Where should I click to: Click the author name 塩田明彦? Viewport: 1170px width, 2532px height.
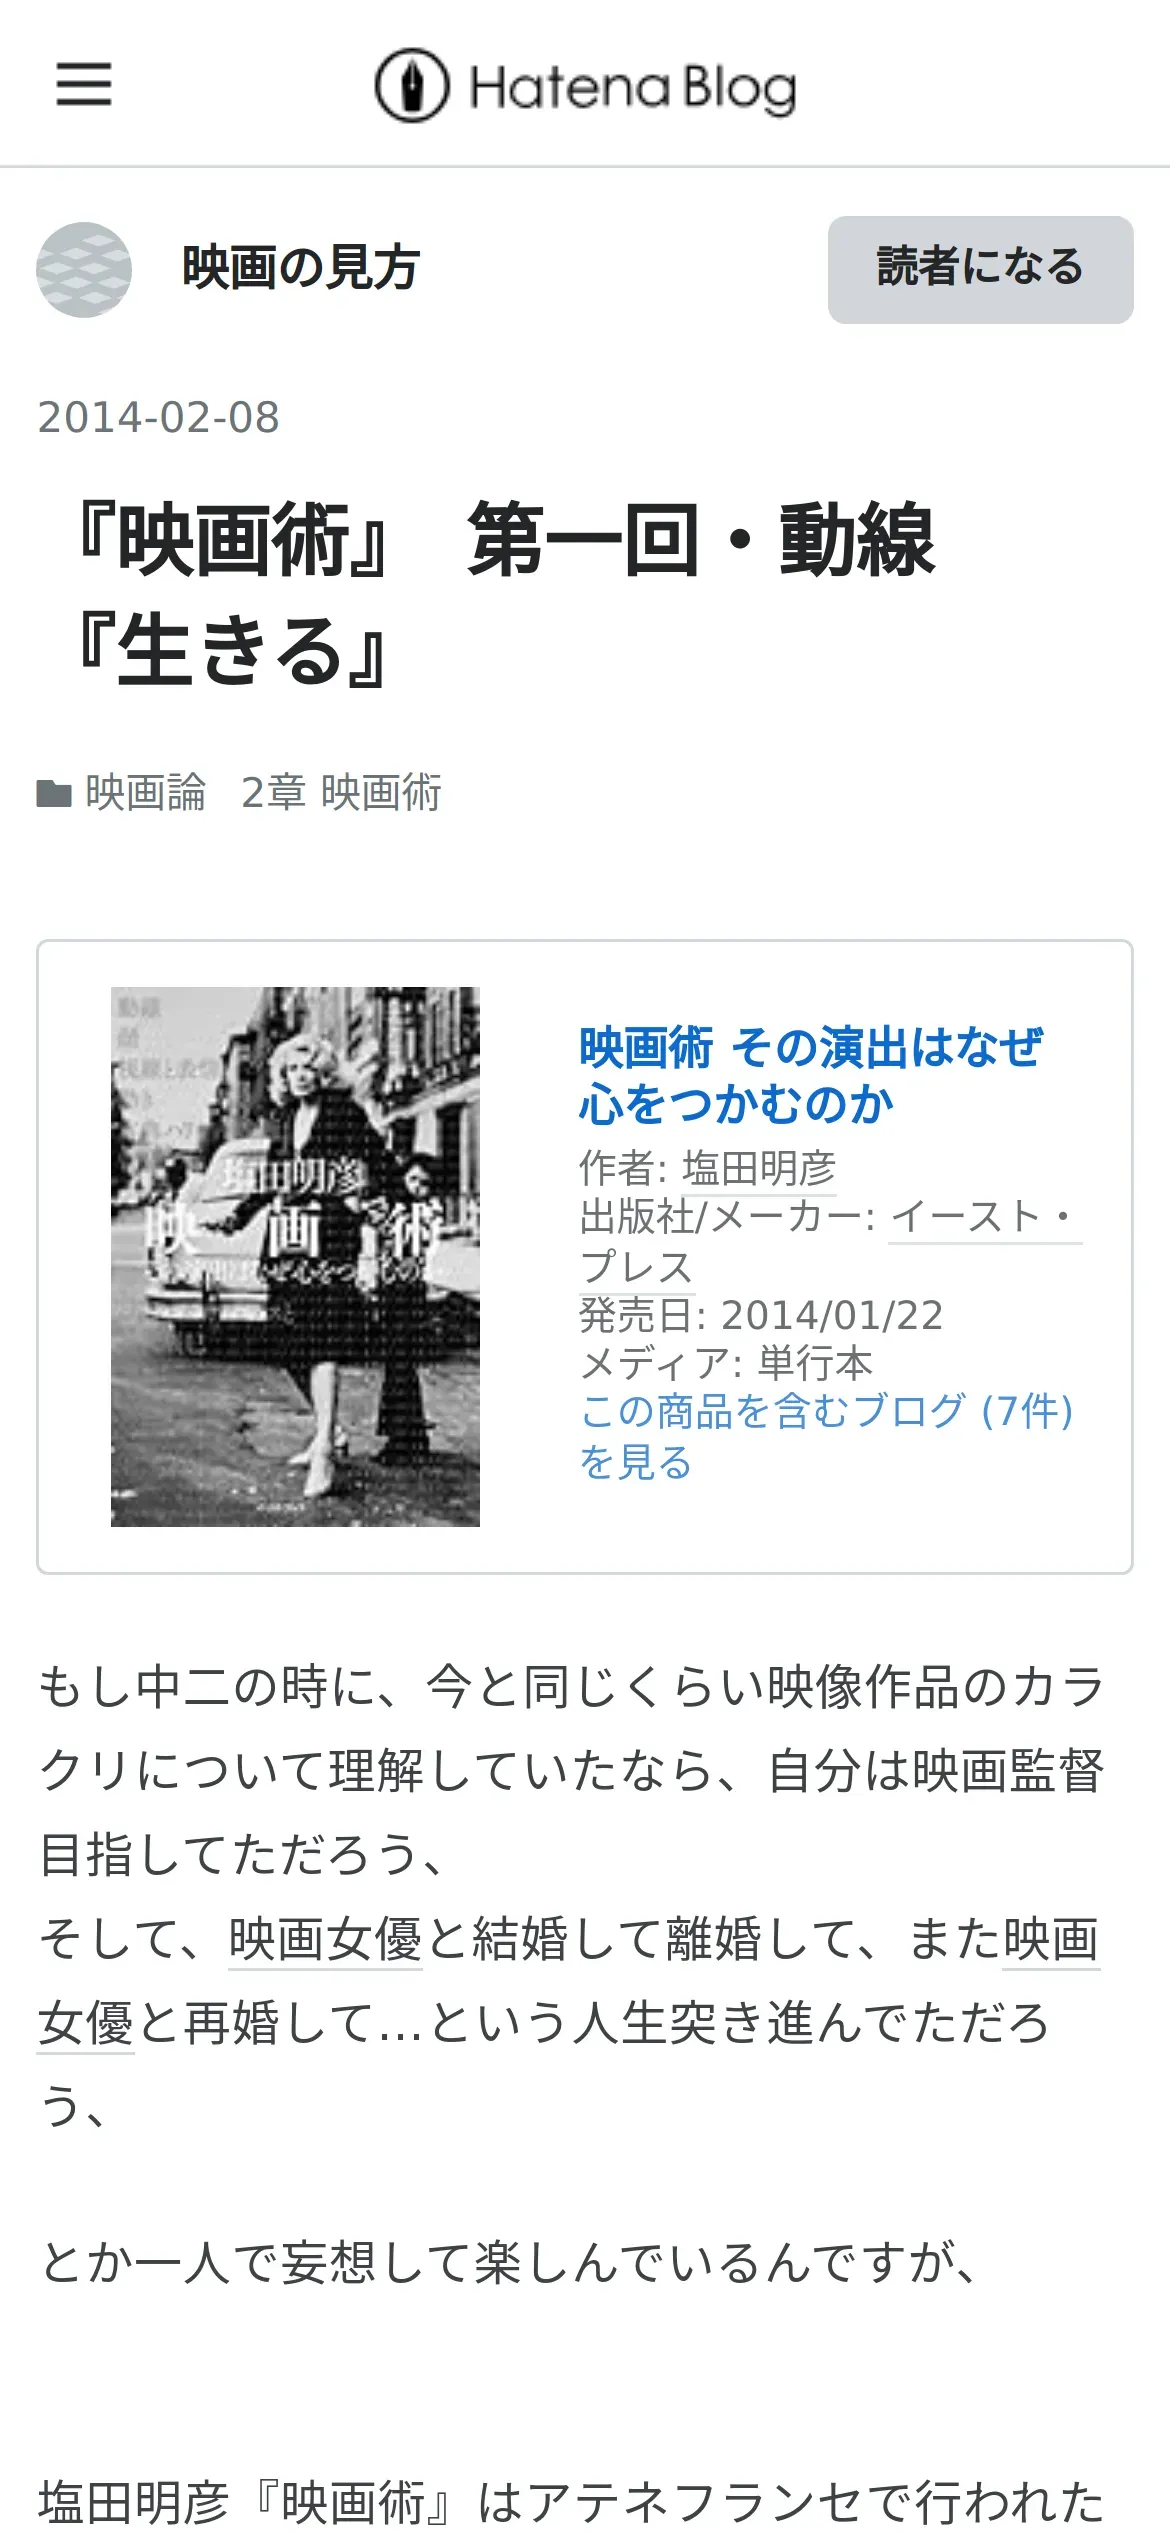click(759, 1168)
